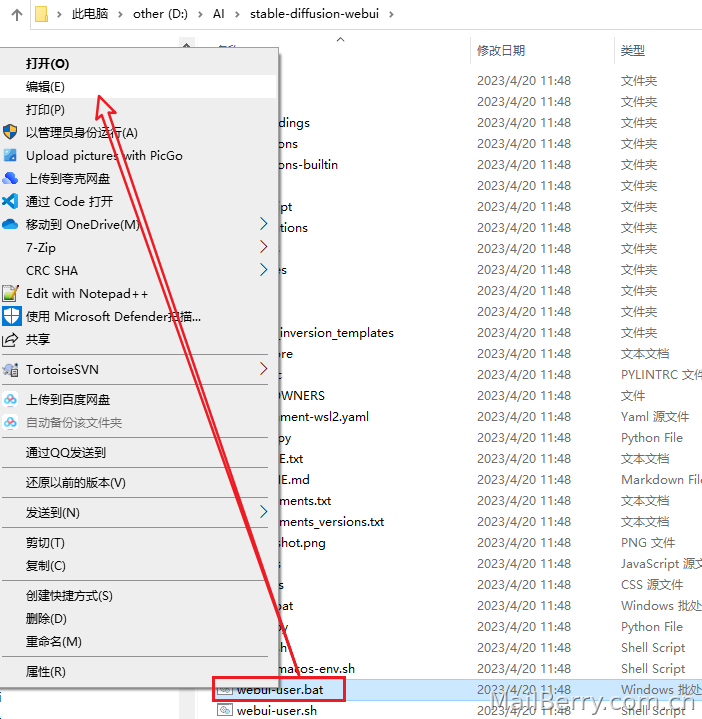
Task: Click 此电脑 in the address breadcrumb
Action: click(x=90, y=14)
